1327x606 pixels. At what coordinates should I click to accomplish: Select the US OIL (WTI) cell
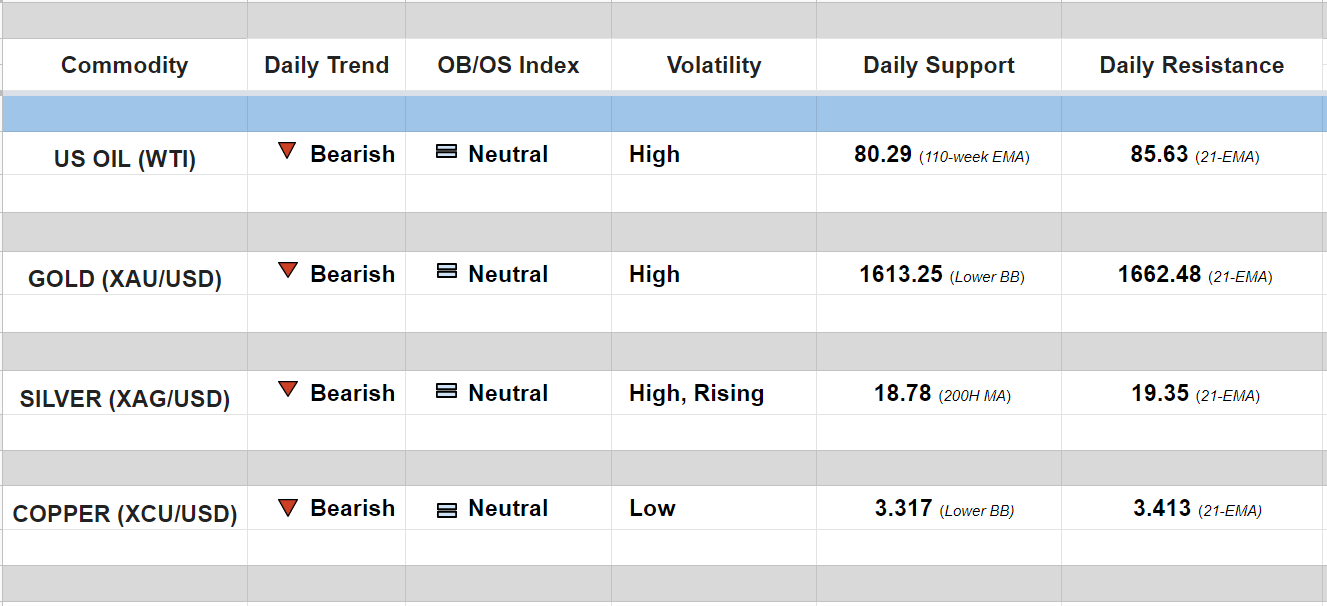124,159
